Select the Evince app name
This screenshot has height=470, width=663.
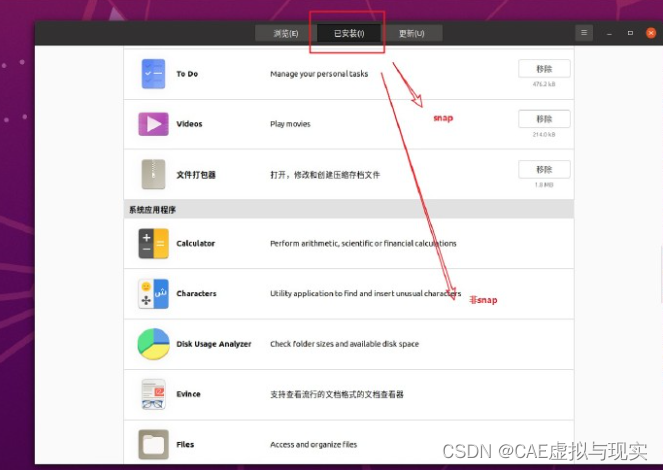click(188, 394)
